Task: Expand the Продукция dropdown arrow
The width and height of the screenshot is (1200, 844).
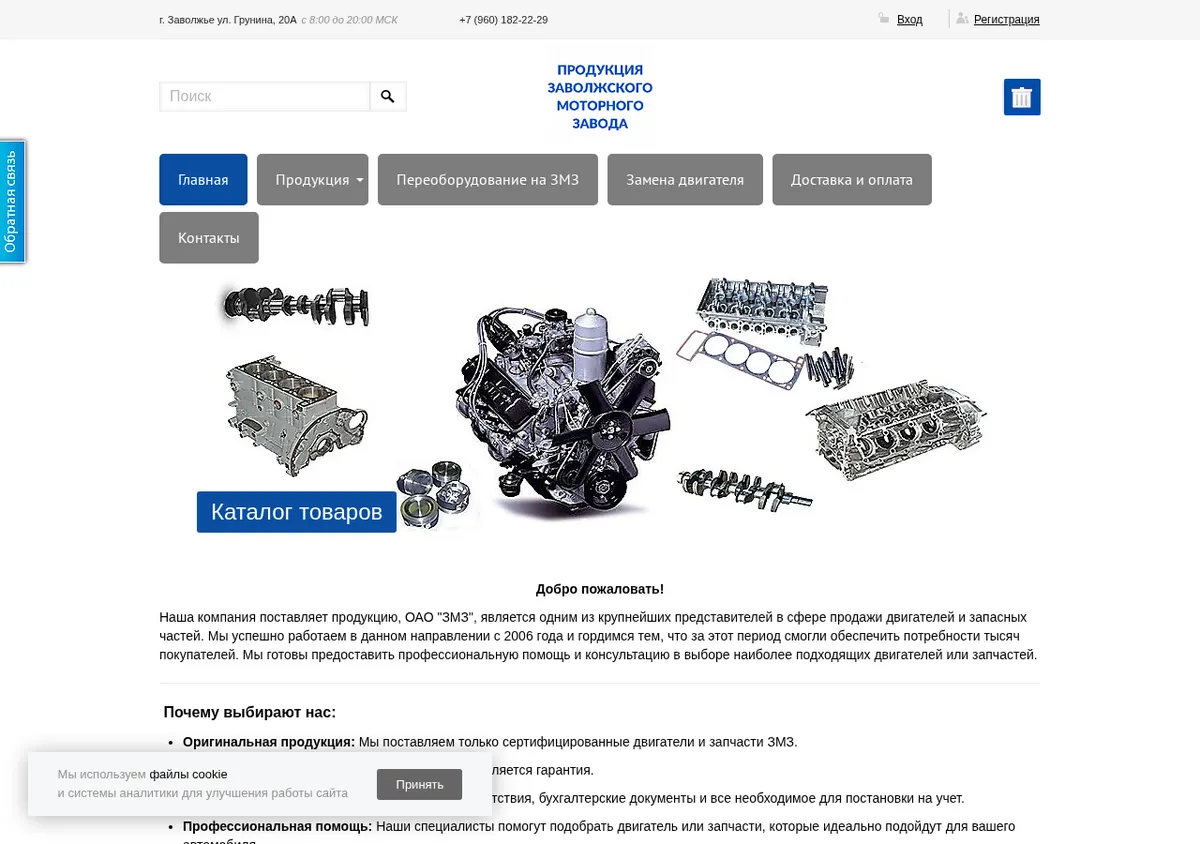Action: 360,180
